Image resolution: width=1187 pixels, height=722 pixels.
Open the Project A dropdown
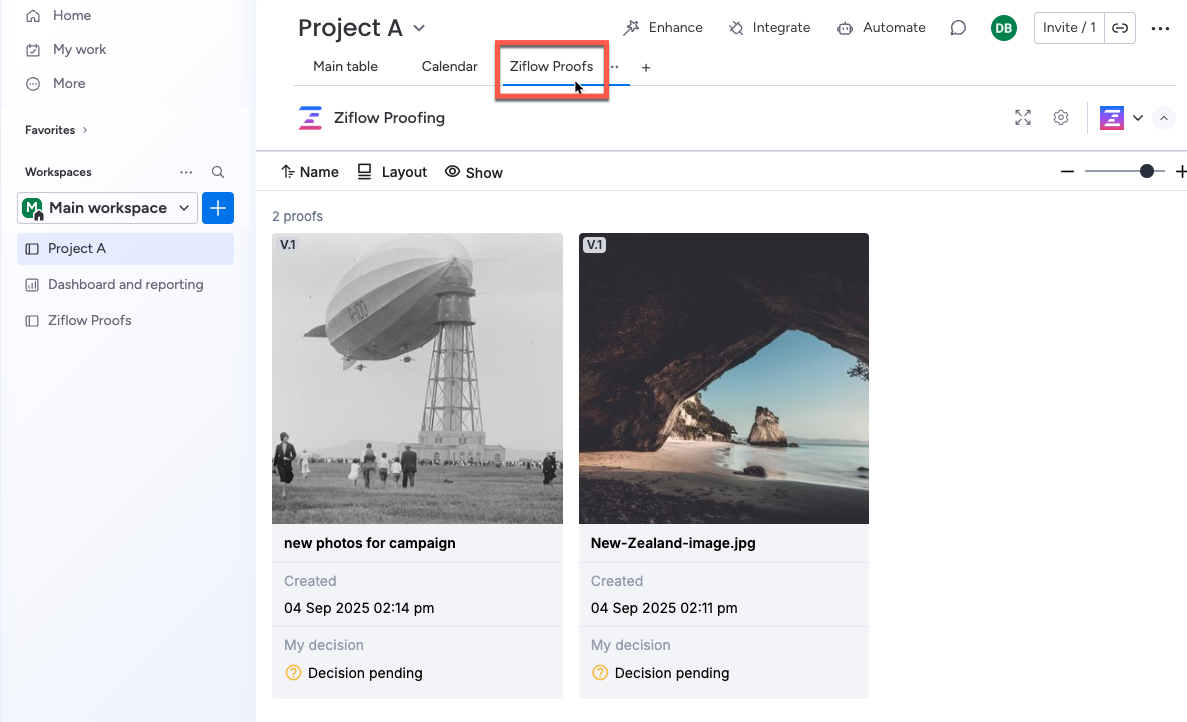418,28
